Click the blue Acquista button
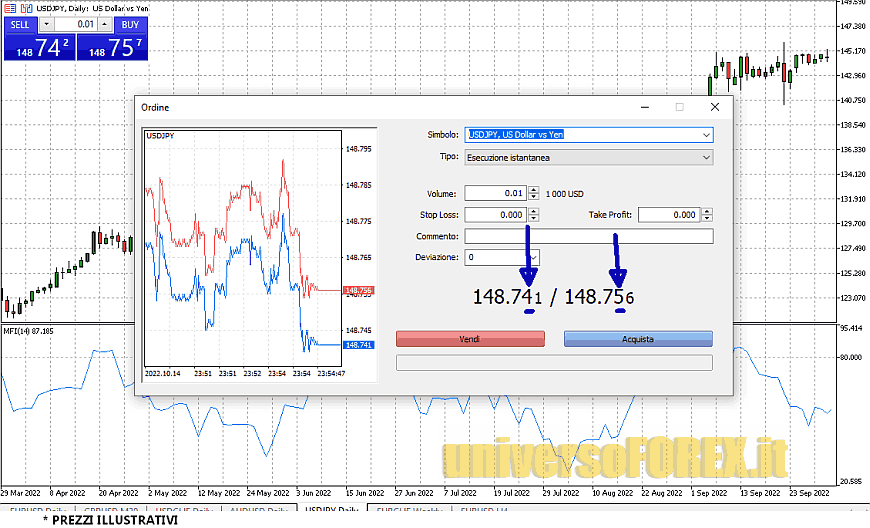The height and width of the screenshot is (528, 870). [638, 339]
